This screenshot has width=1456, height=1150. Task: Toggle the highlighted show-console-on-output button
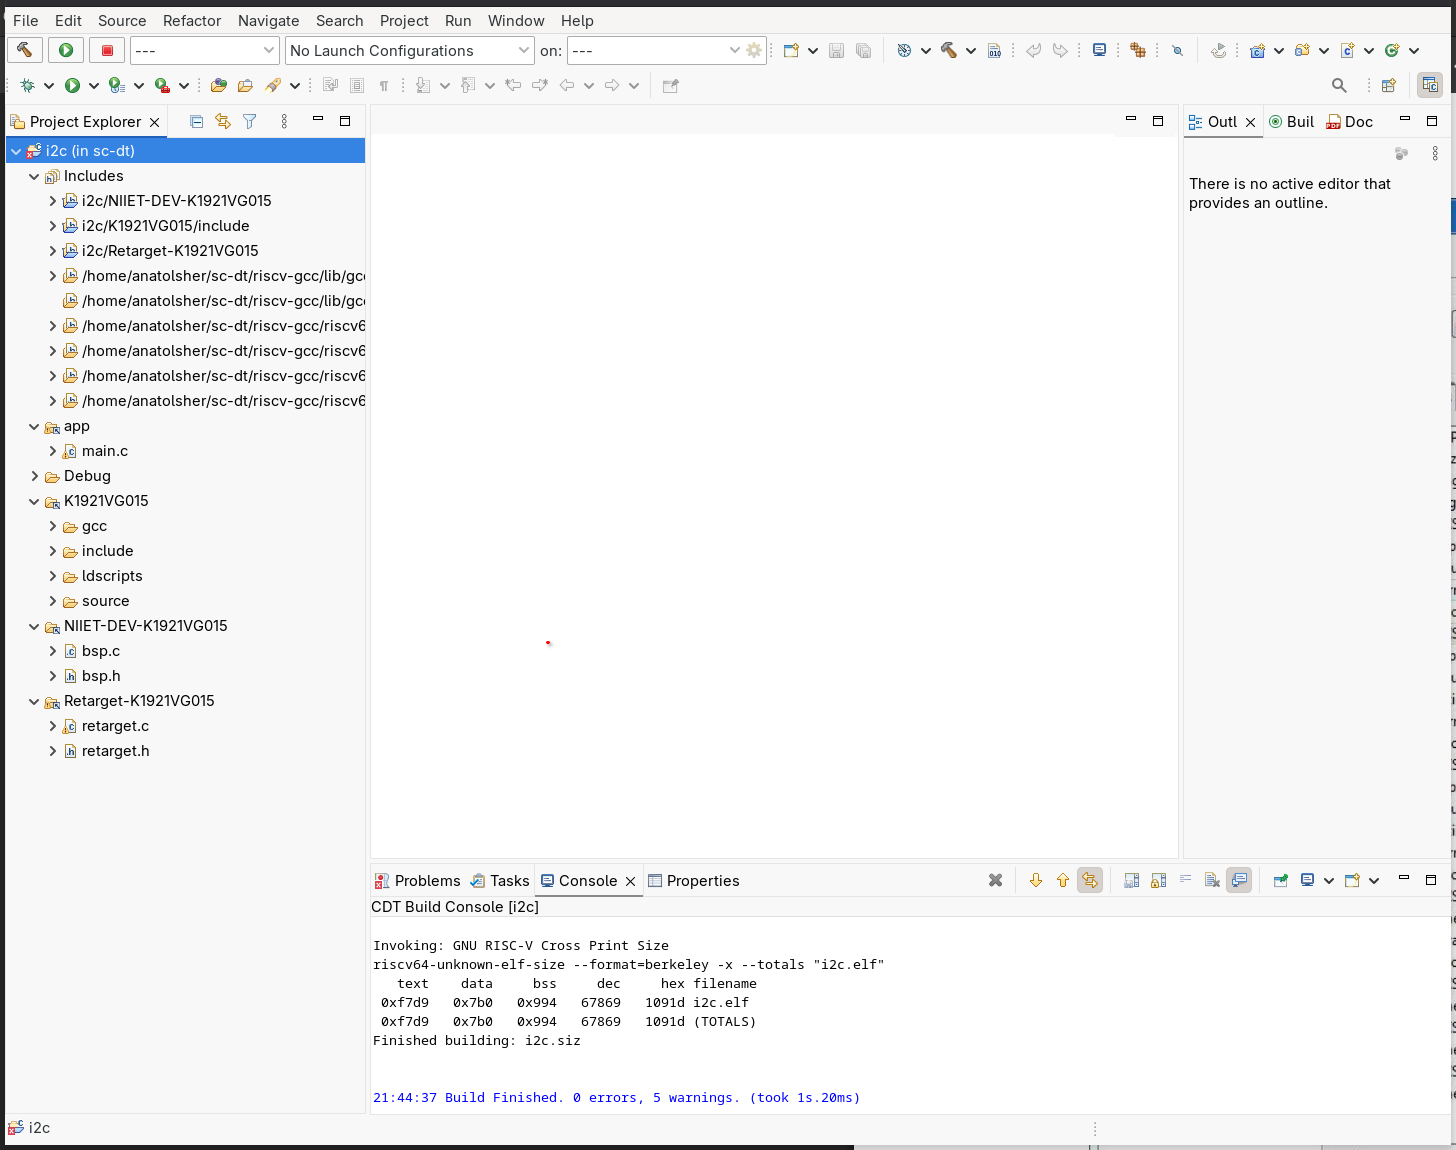click(1239, 881)
